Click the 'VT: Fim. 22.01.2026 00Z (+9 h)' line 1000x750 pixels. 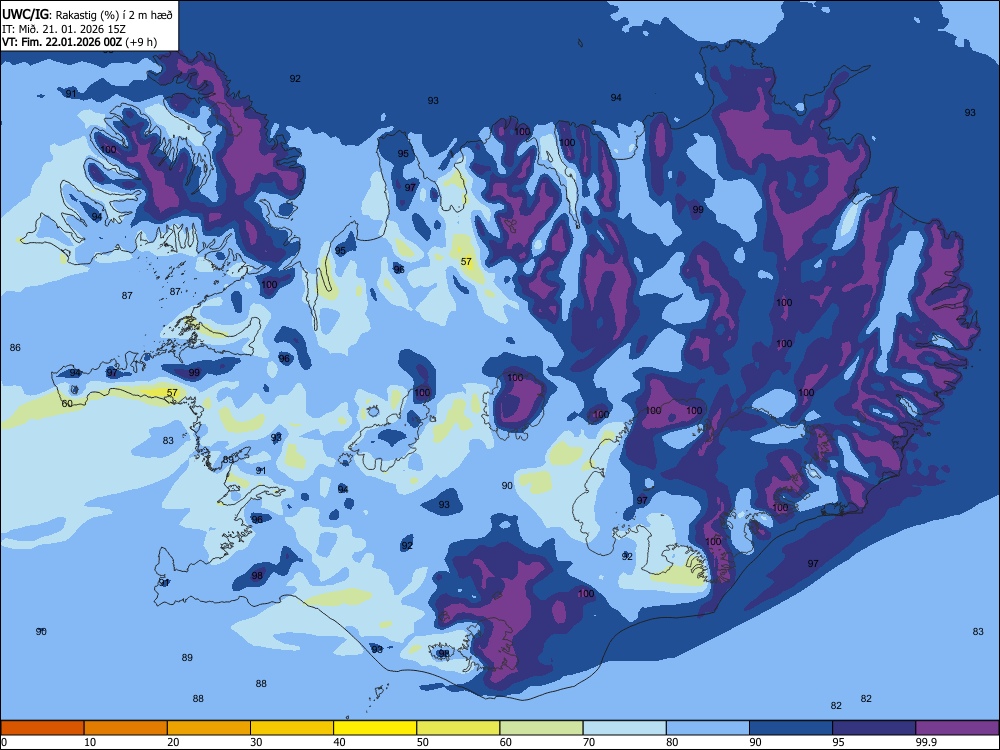pos(79,42)
